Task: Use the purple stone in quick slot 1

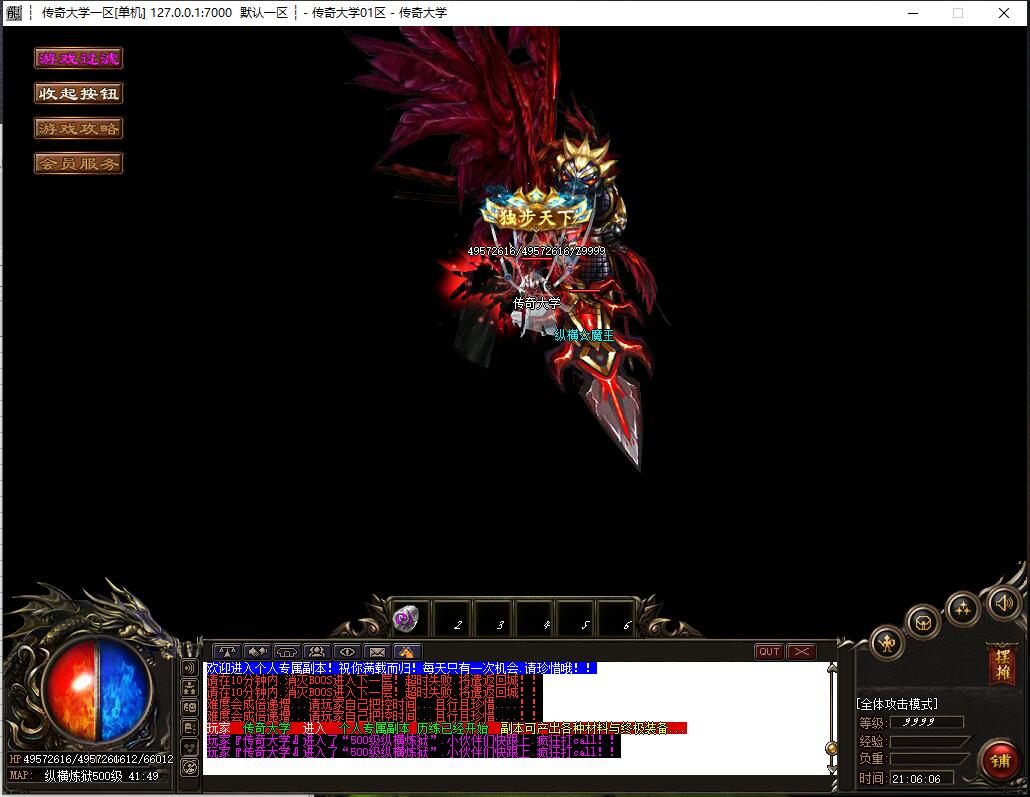Action: tap(405, 618)
